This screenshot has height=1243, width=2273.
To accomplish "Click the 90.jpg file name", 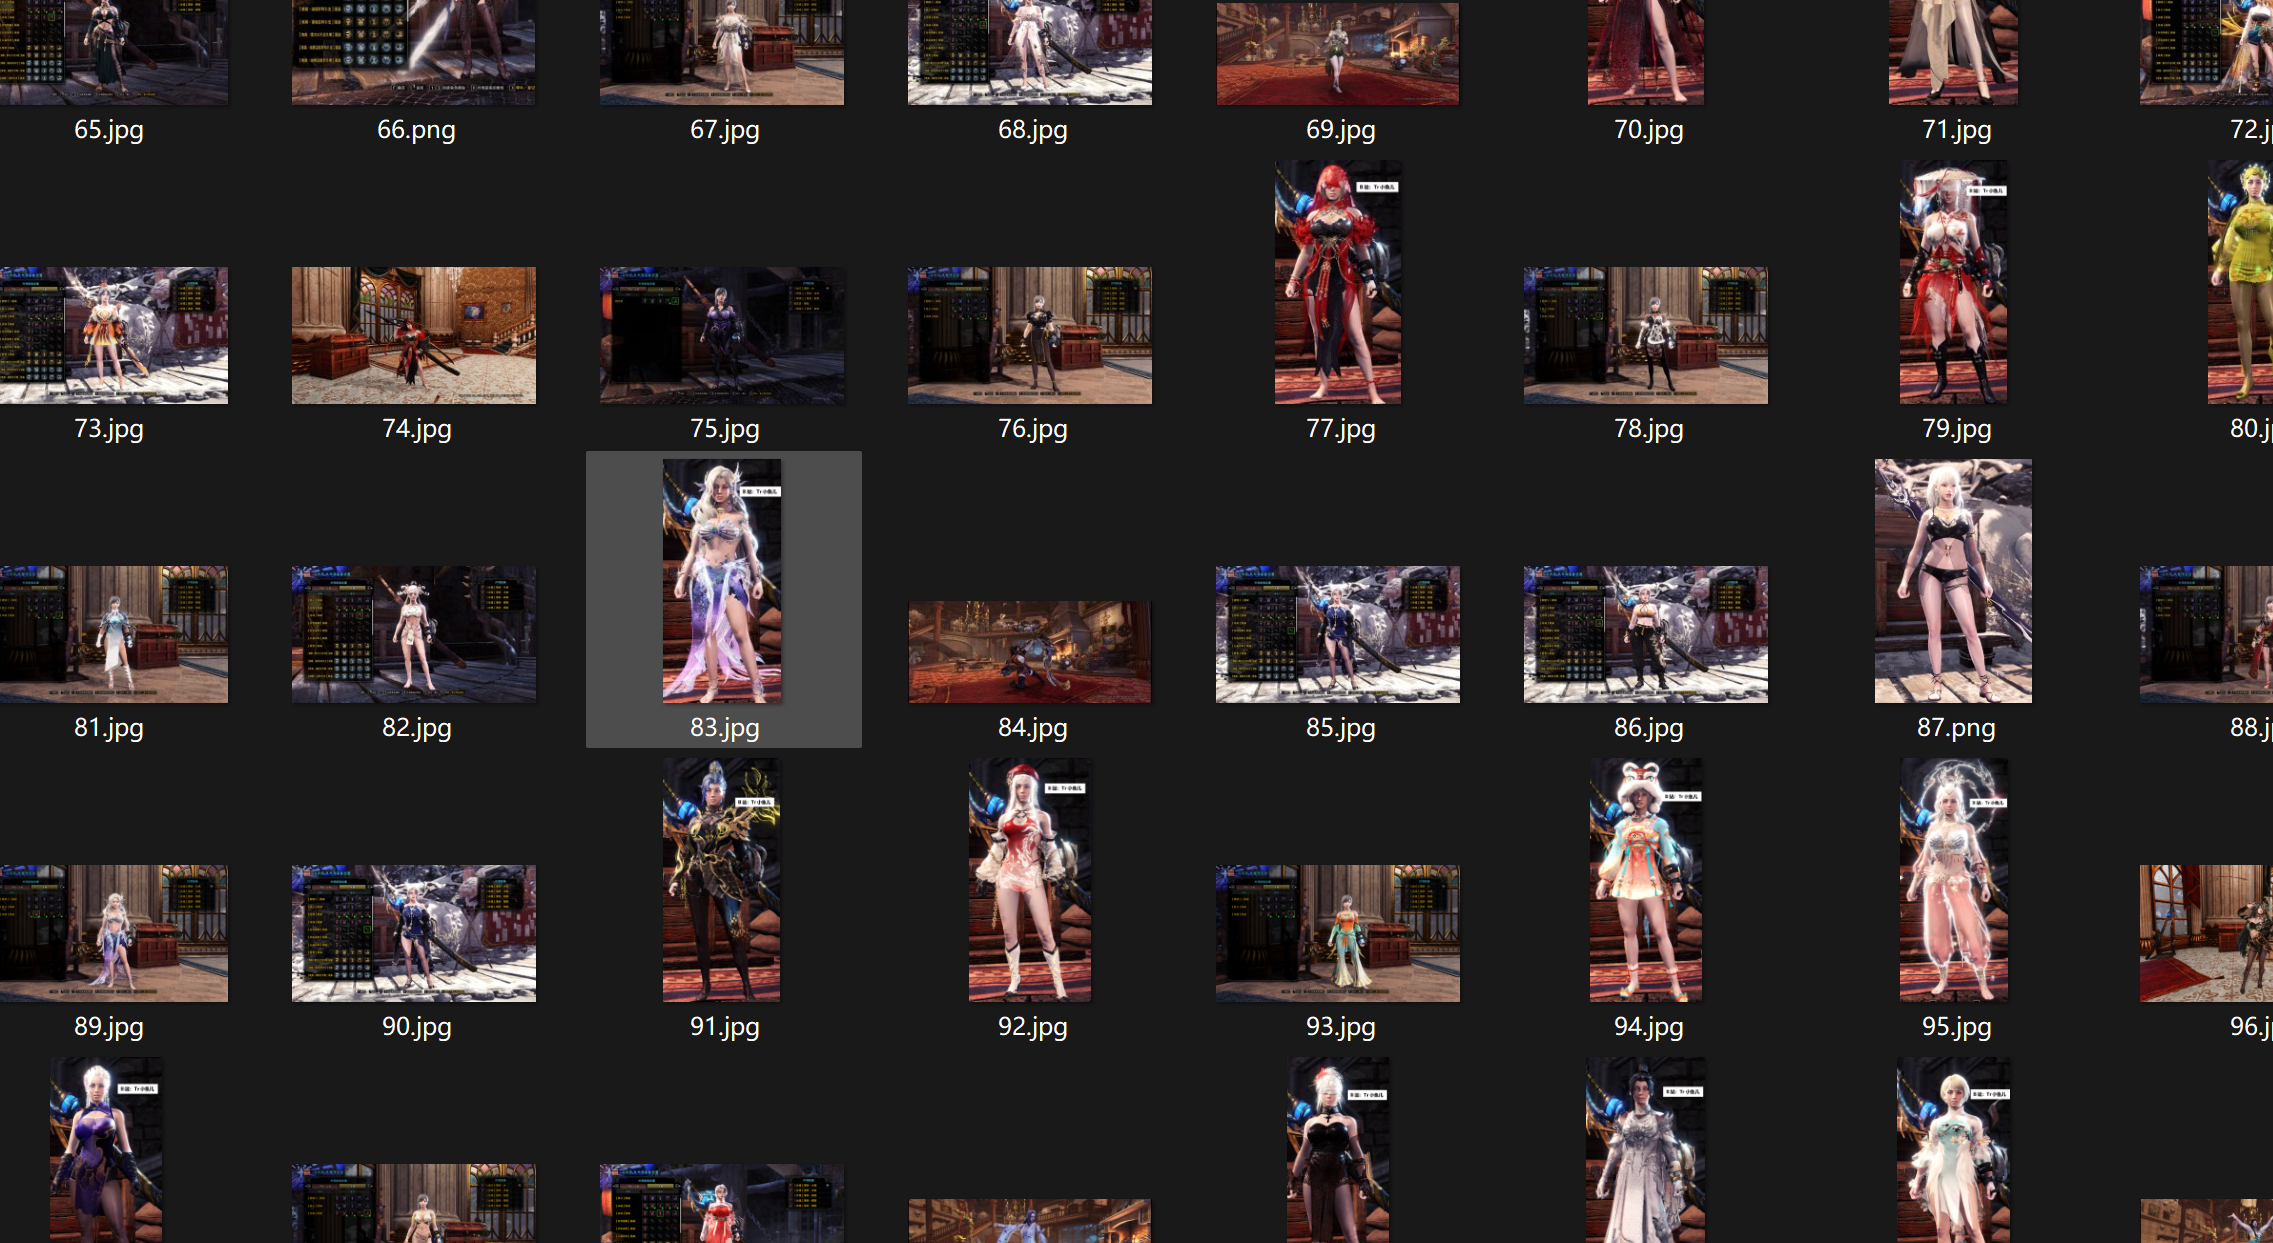I will coord(416,1027).
